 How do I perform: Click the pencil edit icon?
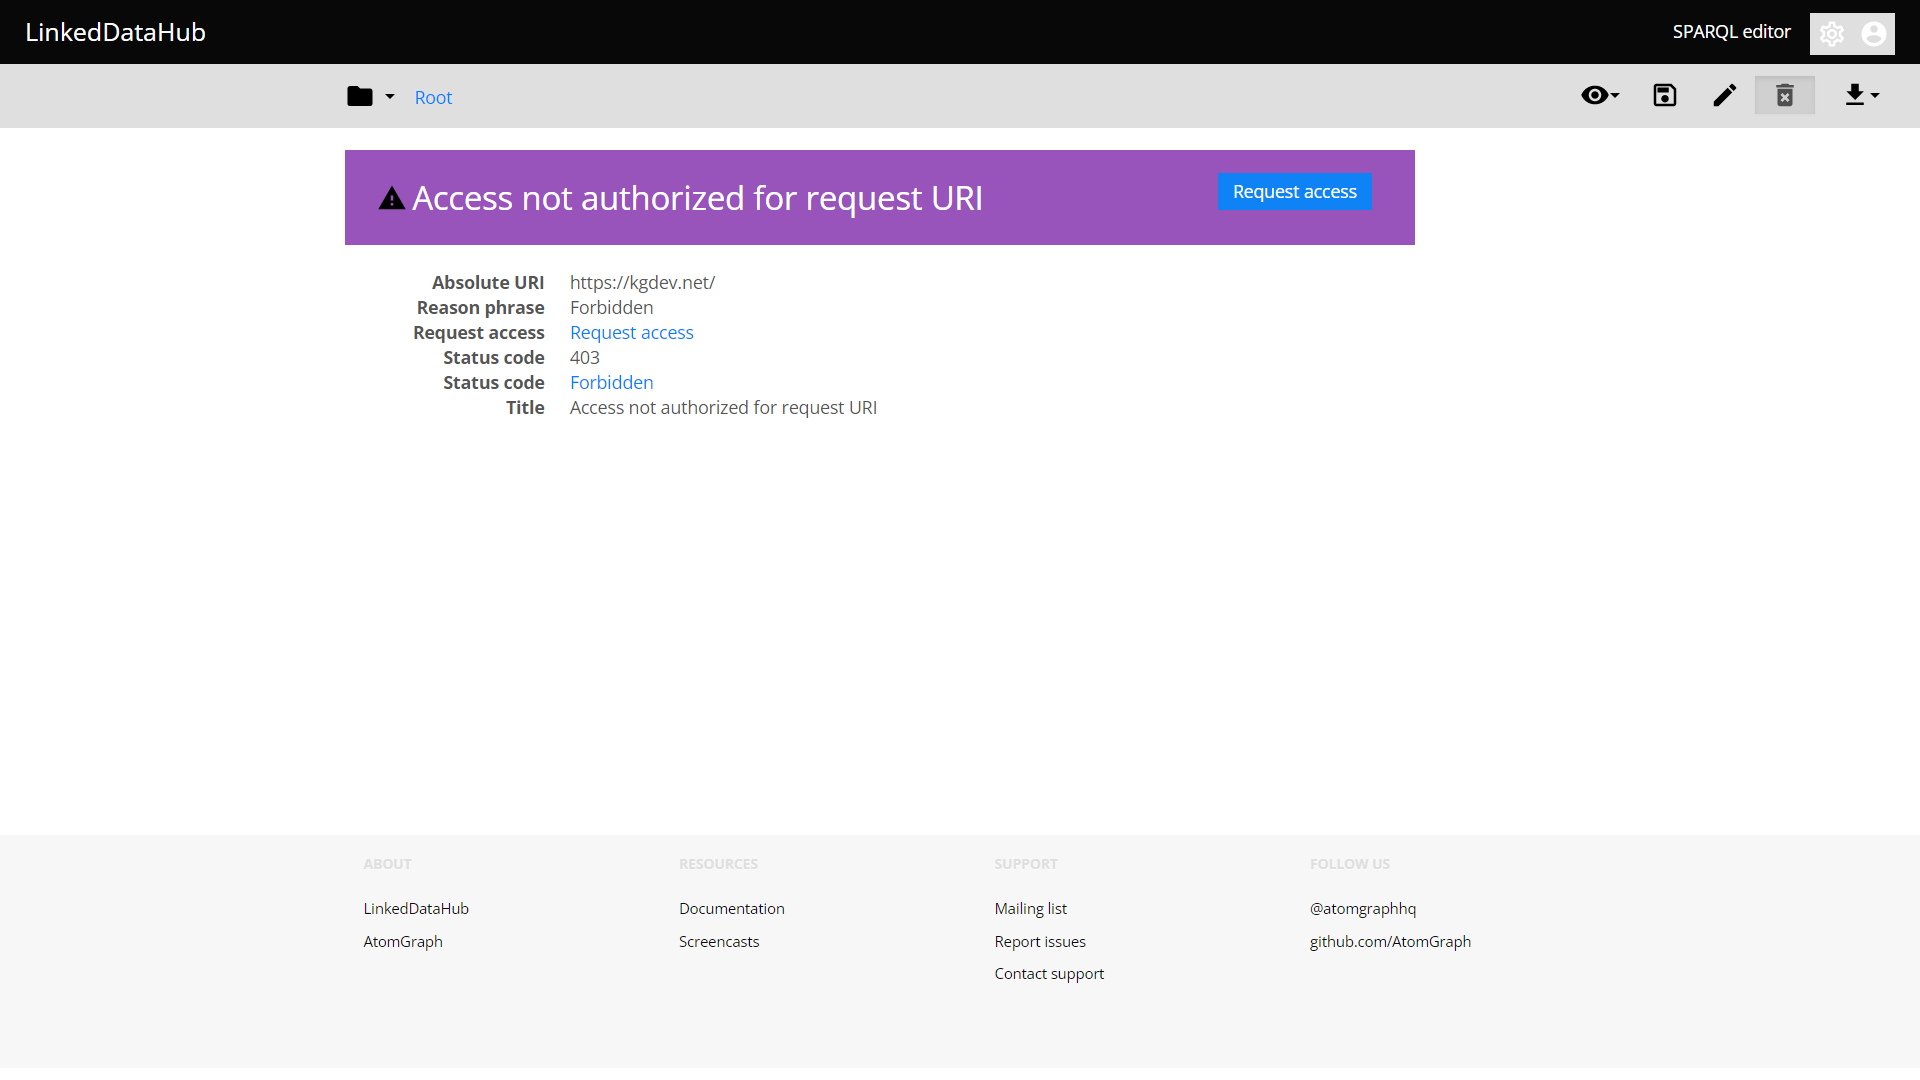pos(1725,95)
